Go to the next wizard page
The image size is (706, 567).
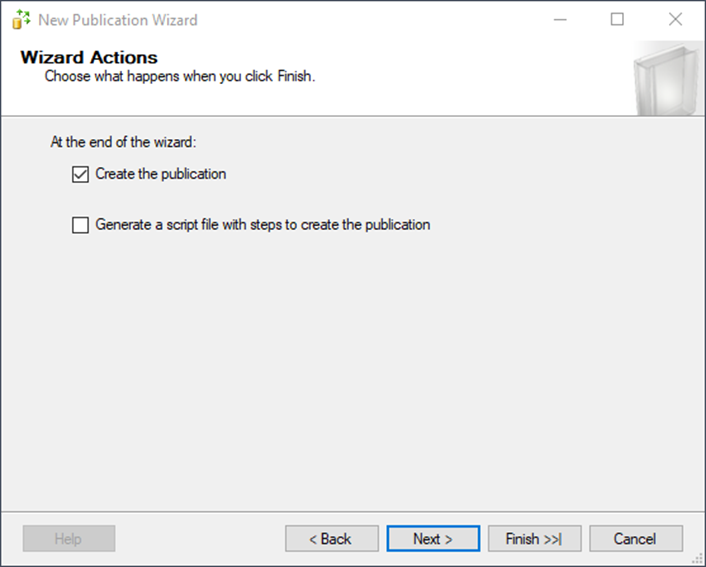[x=433, y=539]
